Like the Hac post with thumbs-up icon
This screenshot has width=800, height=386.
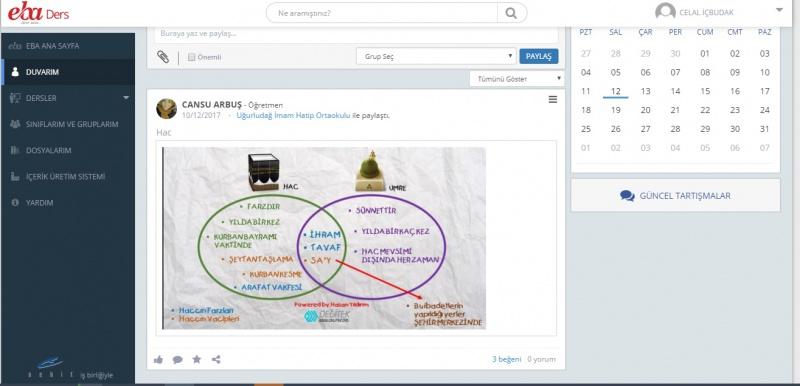pos(158,359)
